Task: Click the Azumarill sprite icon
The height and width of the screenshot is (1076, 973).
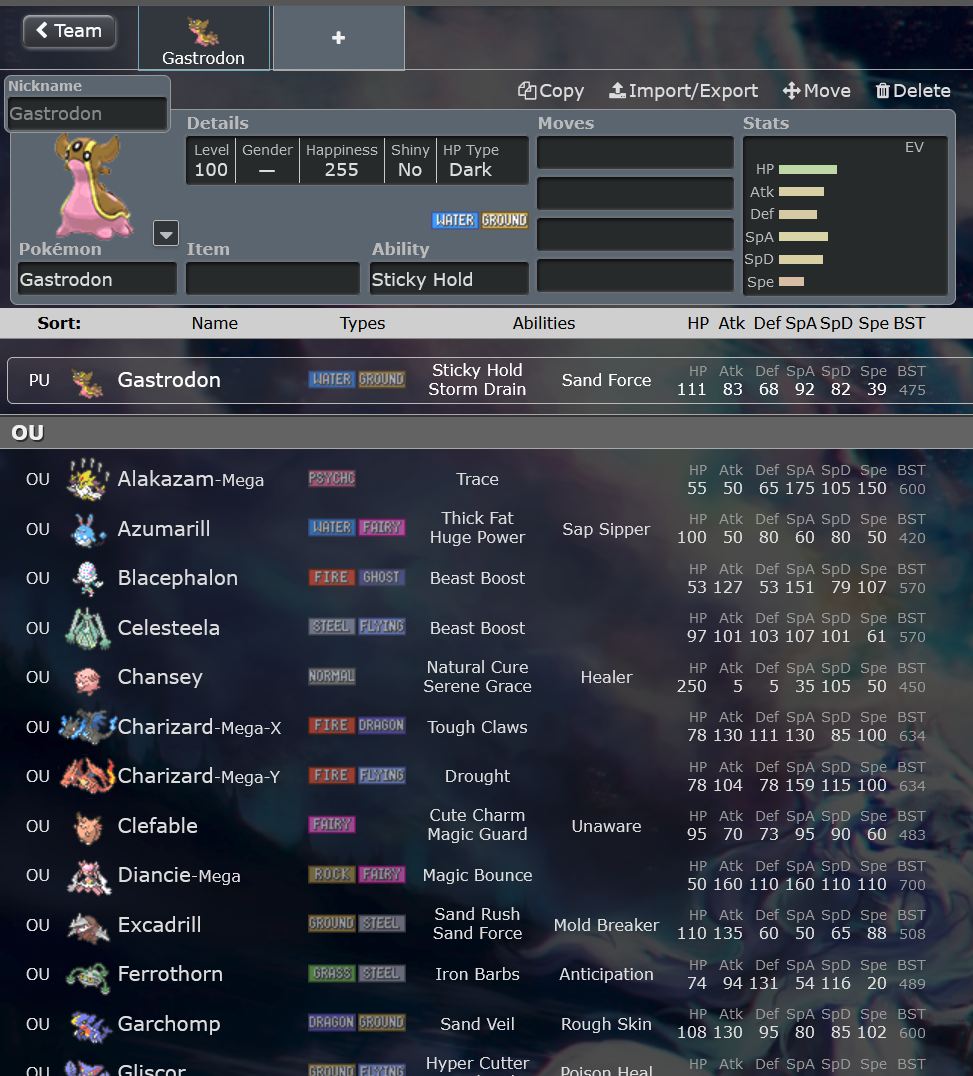Action: click(x=88, y=529)
